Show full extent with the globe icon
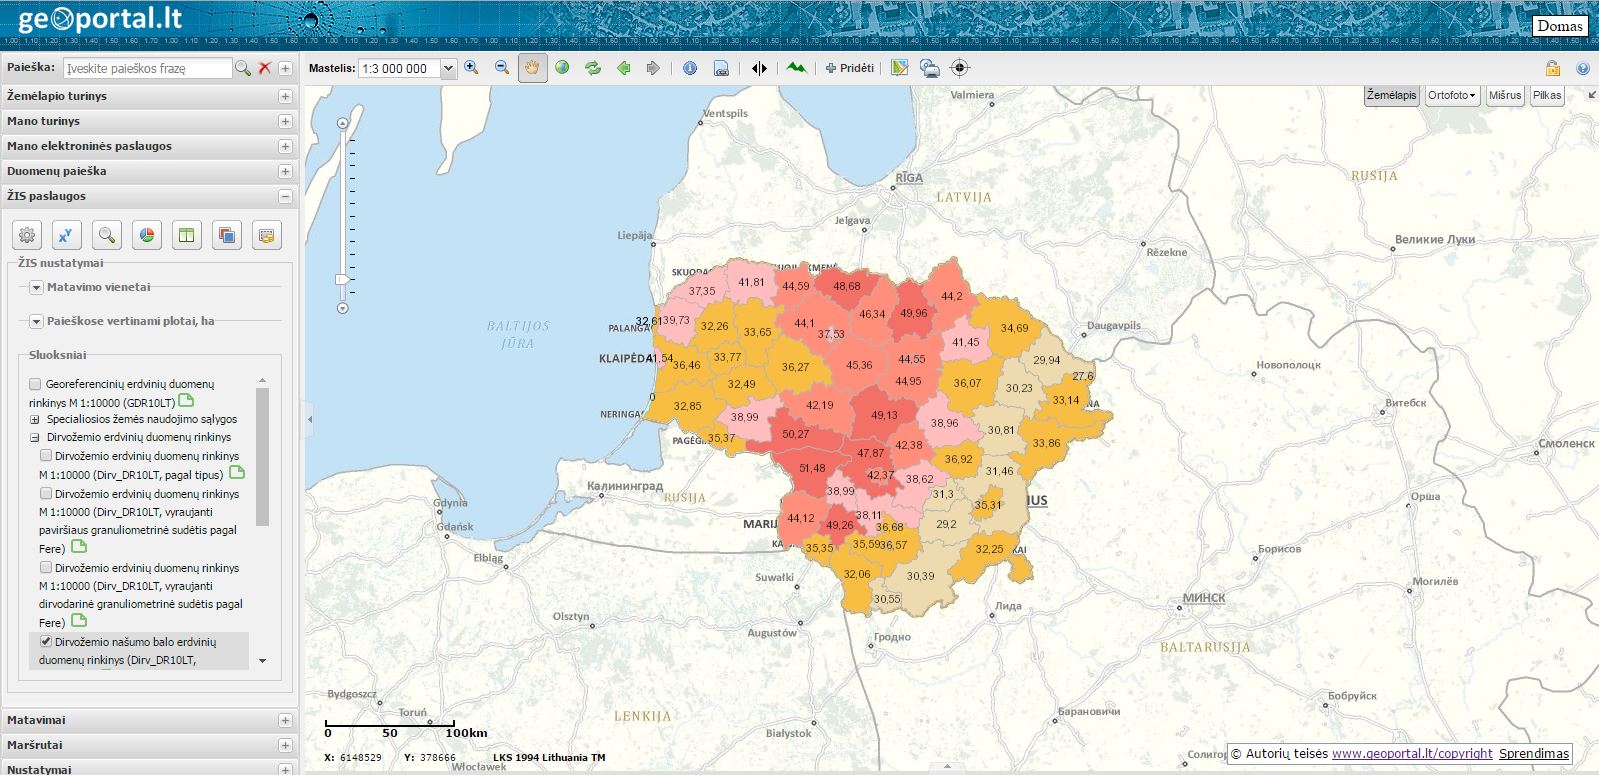The width and height of the screenshot is (1599, 775). (x=562, y=68)
